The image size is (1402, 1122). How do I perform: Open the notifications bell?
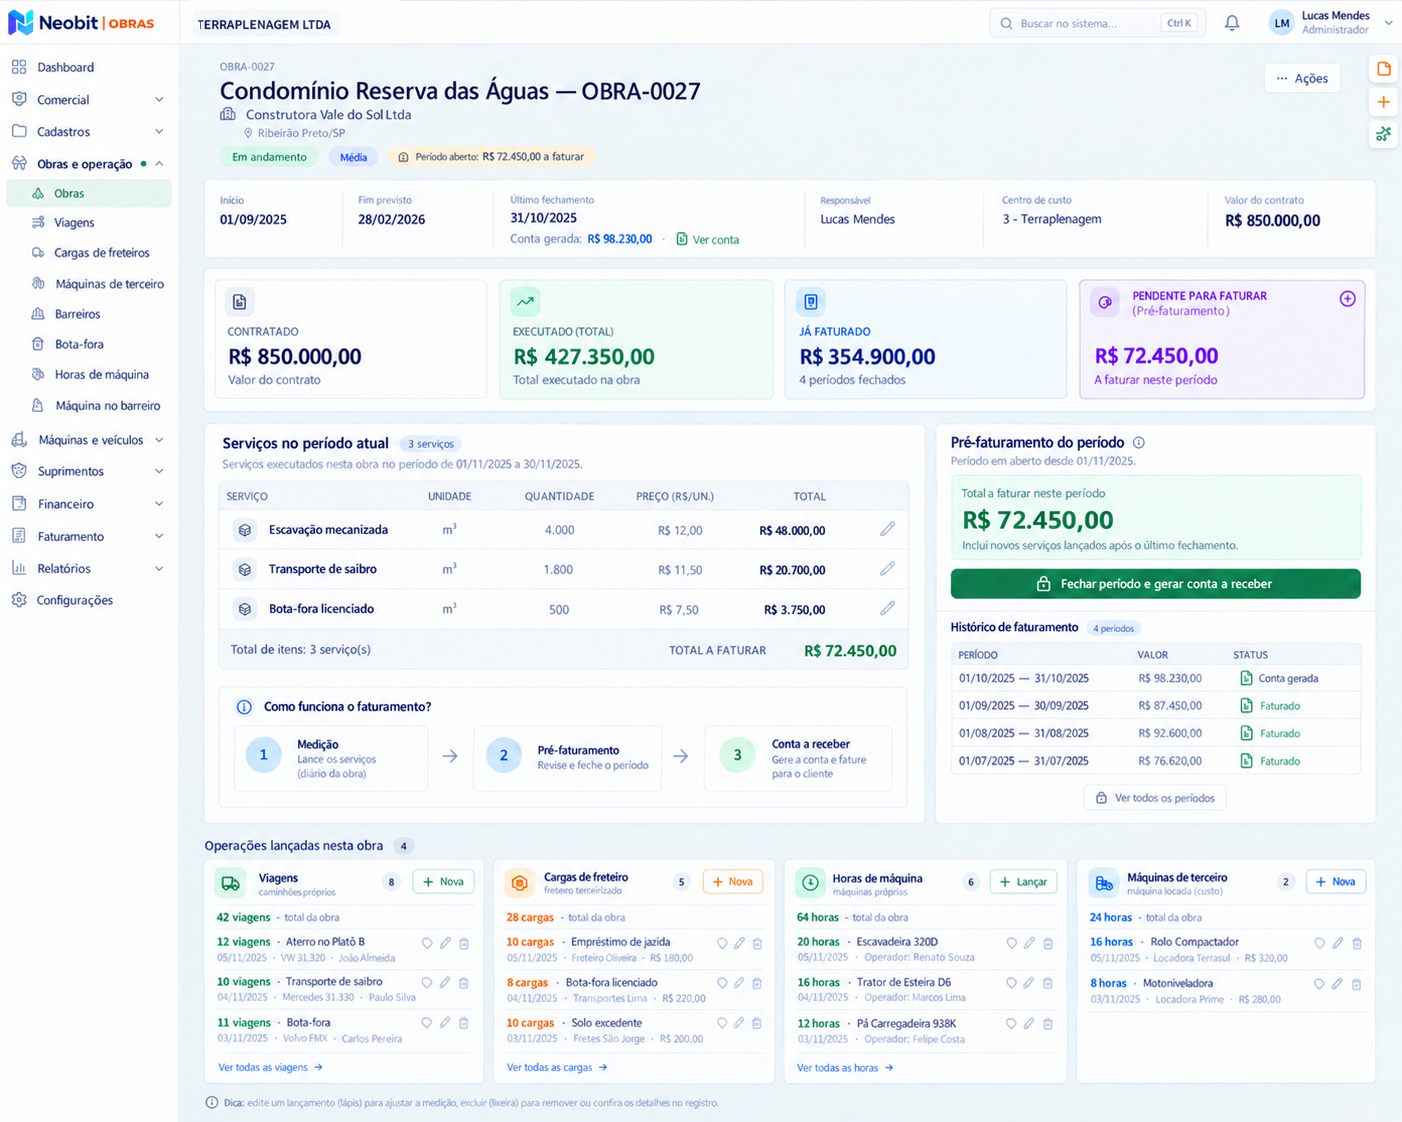1232,23
